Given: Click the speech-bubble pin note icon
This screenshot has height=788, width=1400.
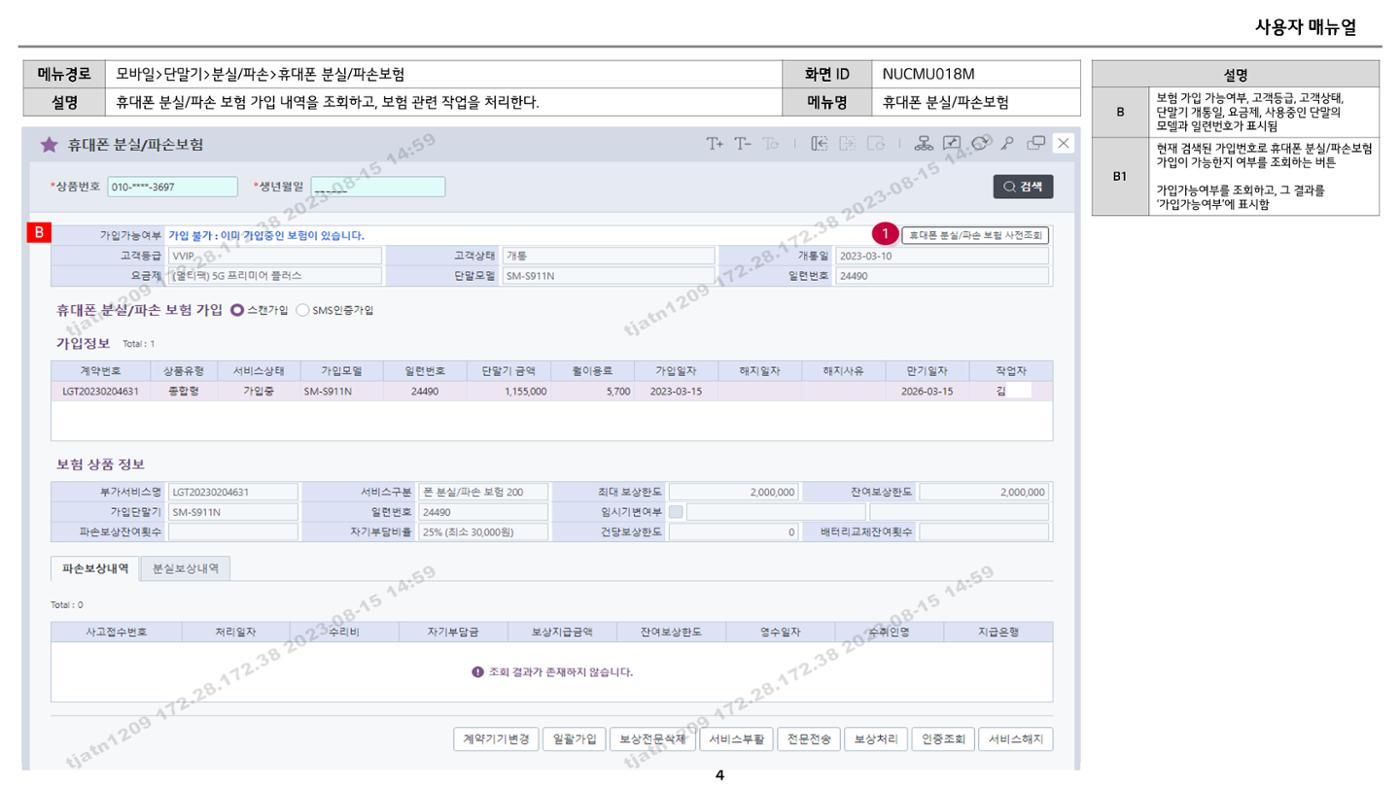Looking at the screenshot, I should 952,144.
